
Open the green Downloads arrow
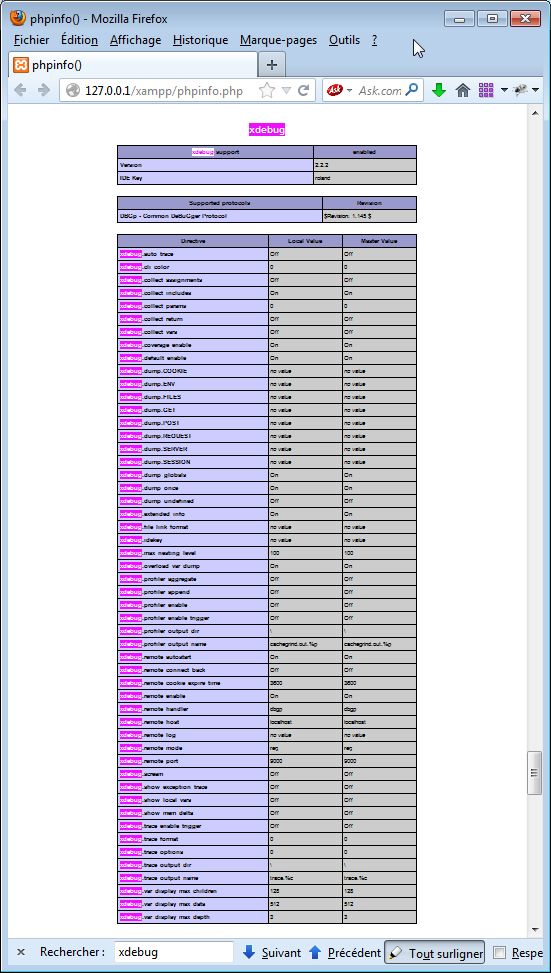[x=439, y=91]
